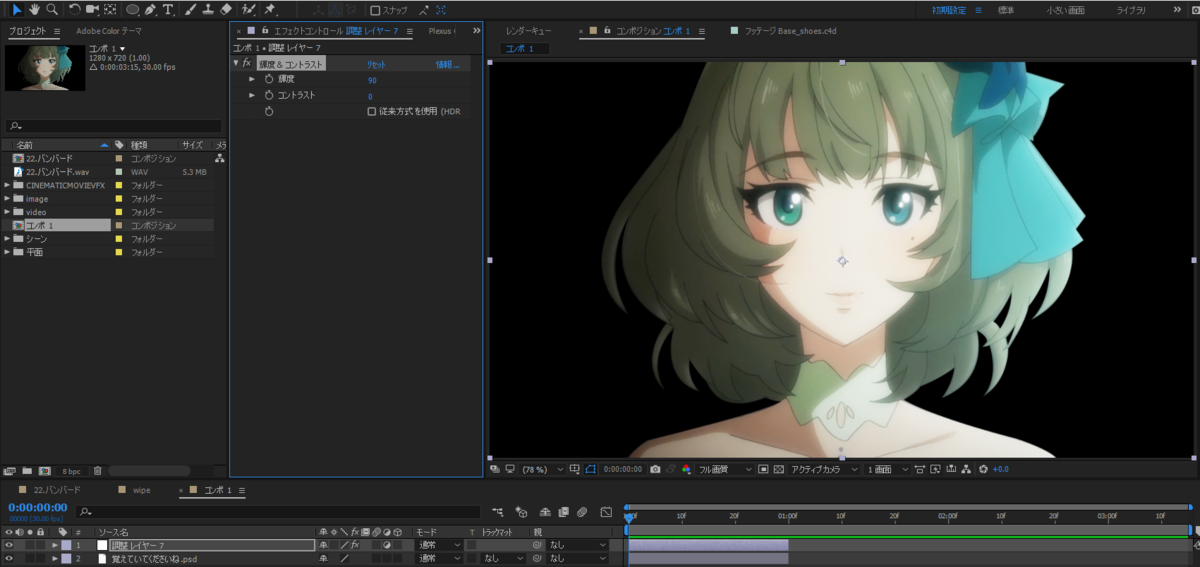
Task: Toggle 従来方式を使用 checkbox
Action: 372,112
